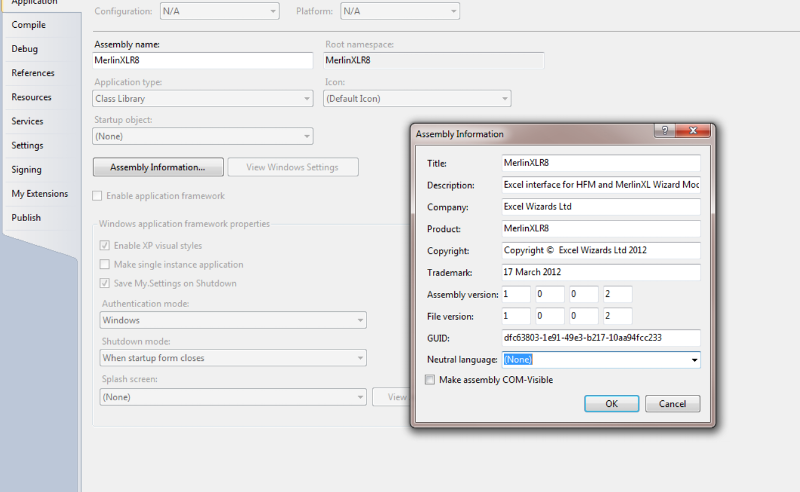800x492 pixels.
Task: Click the Assembly name text field
Action: pyautogui.click(x=203, y=60)
